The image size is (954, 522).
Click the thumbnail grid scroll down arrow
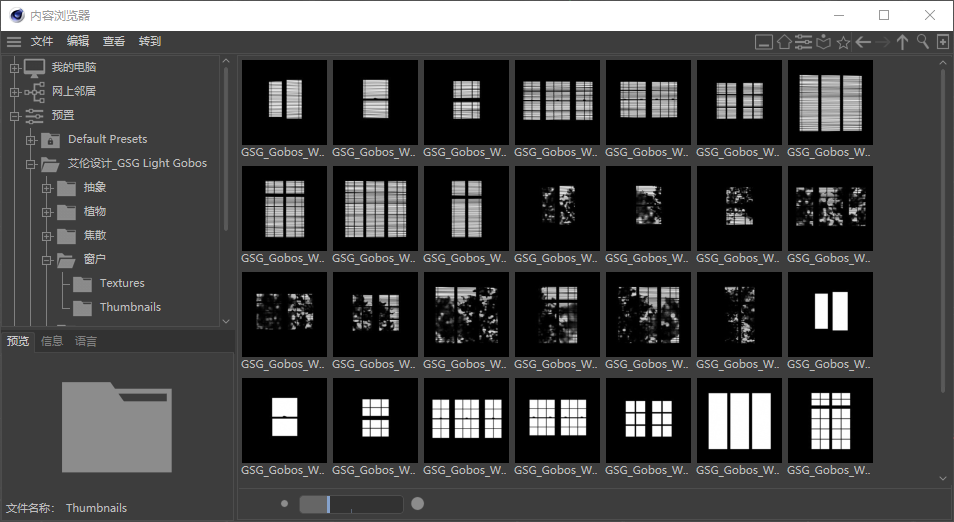pos(943,479)
